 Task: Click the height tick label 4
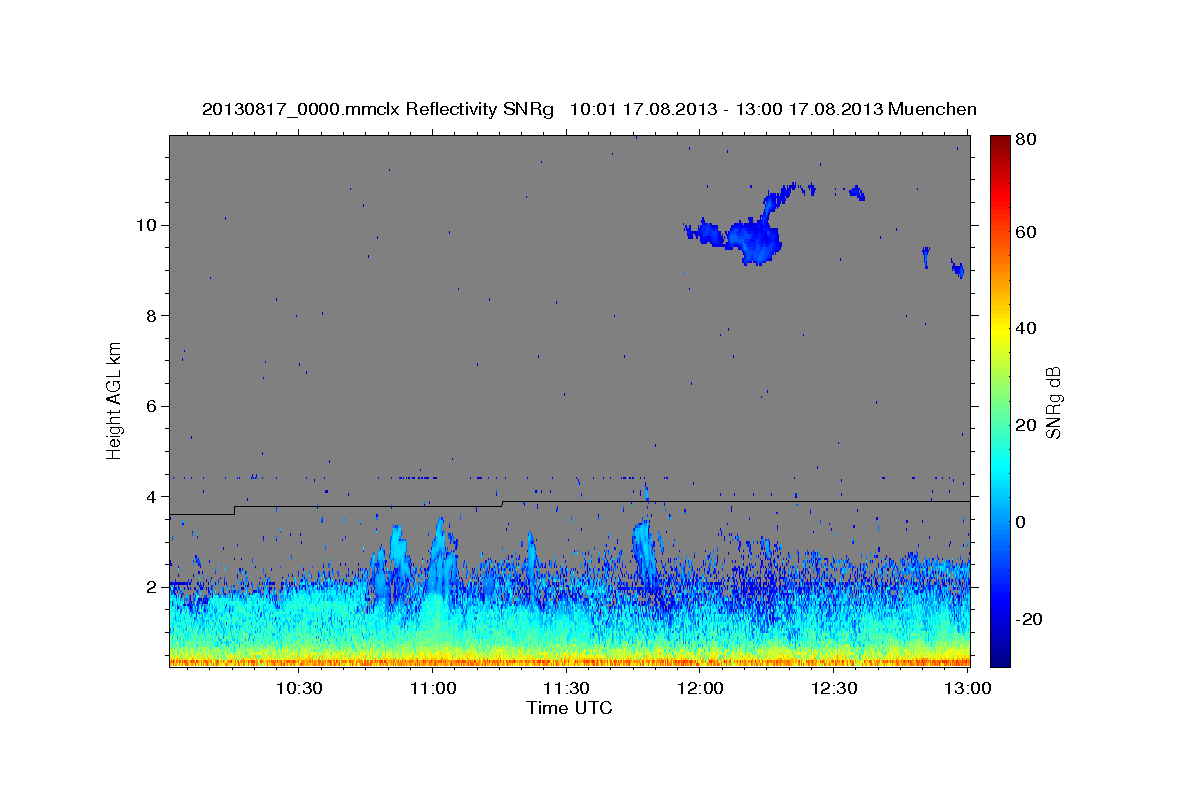[x=153, y=497]
